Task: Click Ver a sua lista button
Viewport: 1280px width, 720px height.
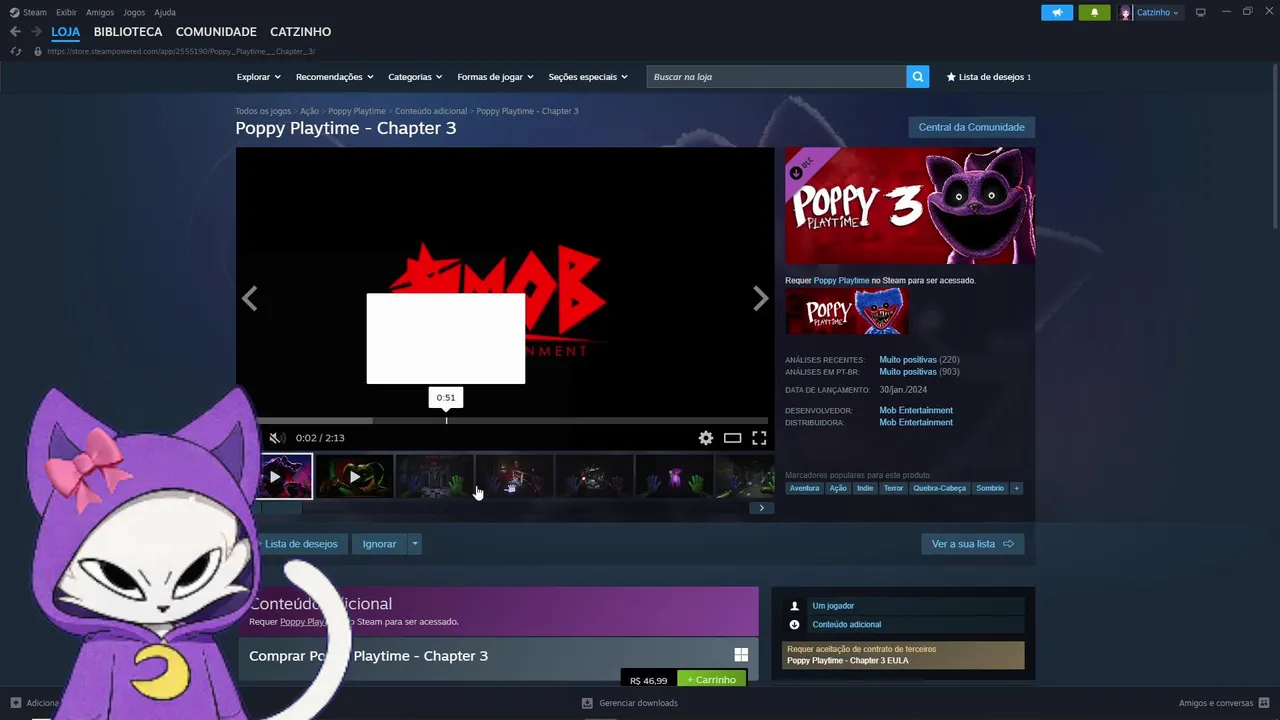Action: point(972,544)
